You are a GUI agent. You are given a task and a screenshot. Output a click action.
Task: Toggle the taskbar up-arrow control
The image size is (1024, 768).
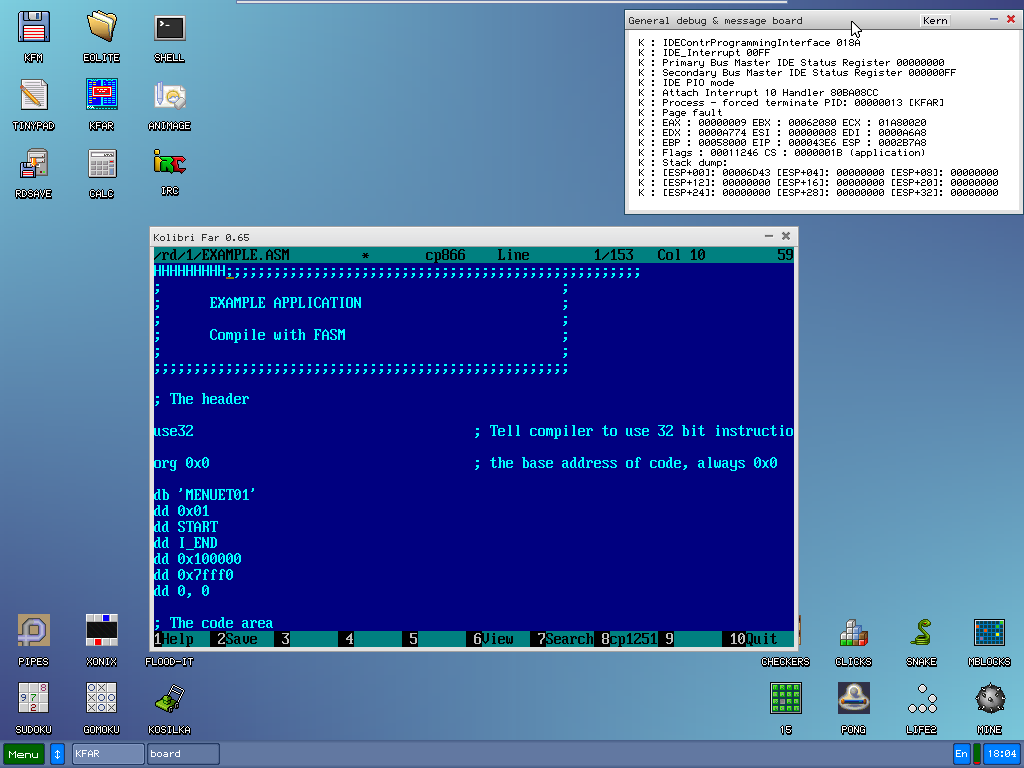57,753
